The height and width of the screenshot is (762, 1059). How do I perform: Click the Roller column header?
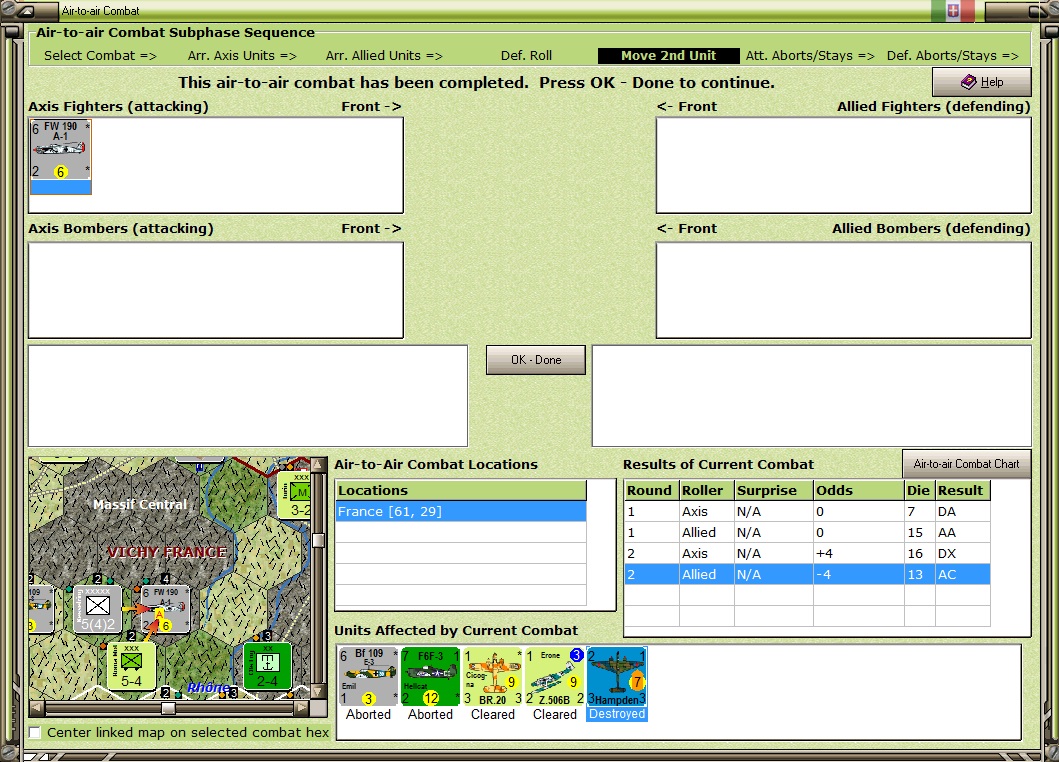pos(706,490)
